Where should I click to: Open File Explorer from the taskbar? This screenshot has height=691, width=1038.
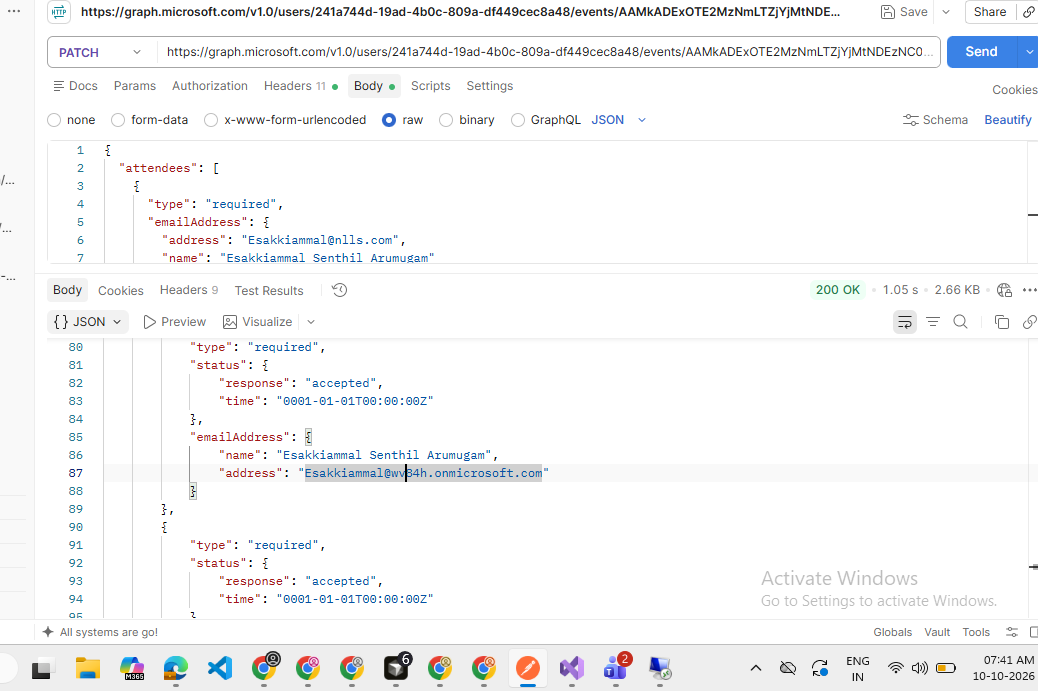point(87,668)
